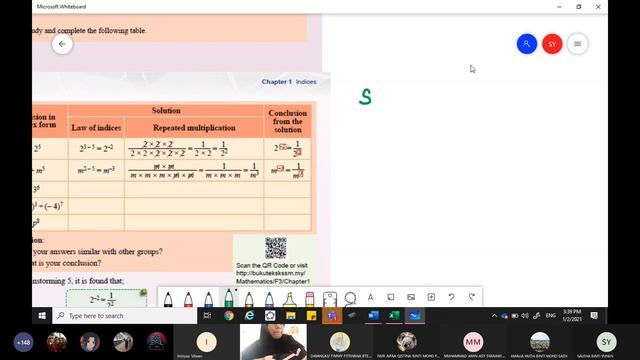Go back using the arrow button
640x360 pixels.
62,44
